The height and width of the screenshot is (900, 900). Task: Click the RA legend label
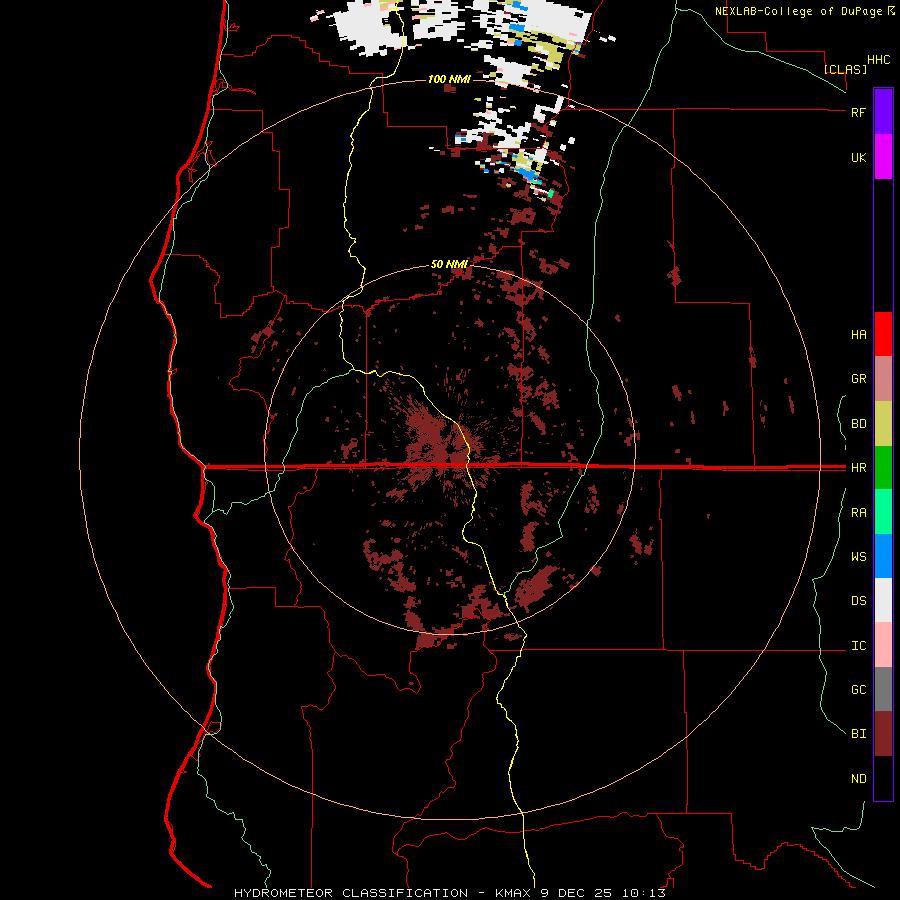[858, 513]
